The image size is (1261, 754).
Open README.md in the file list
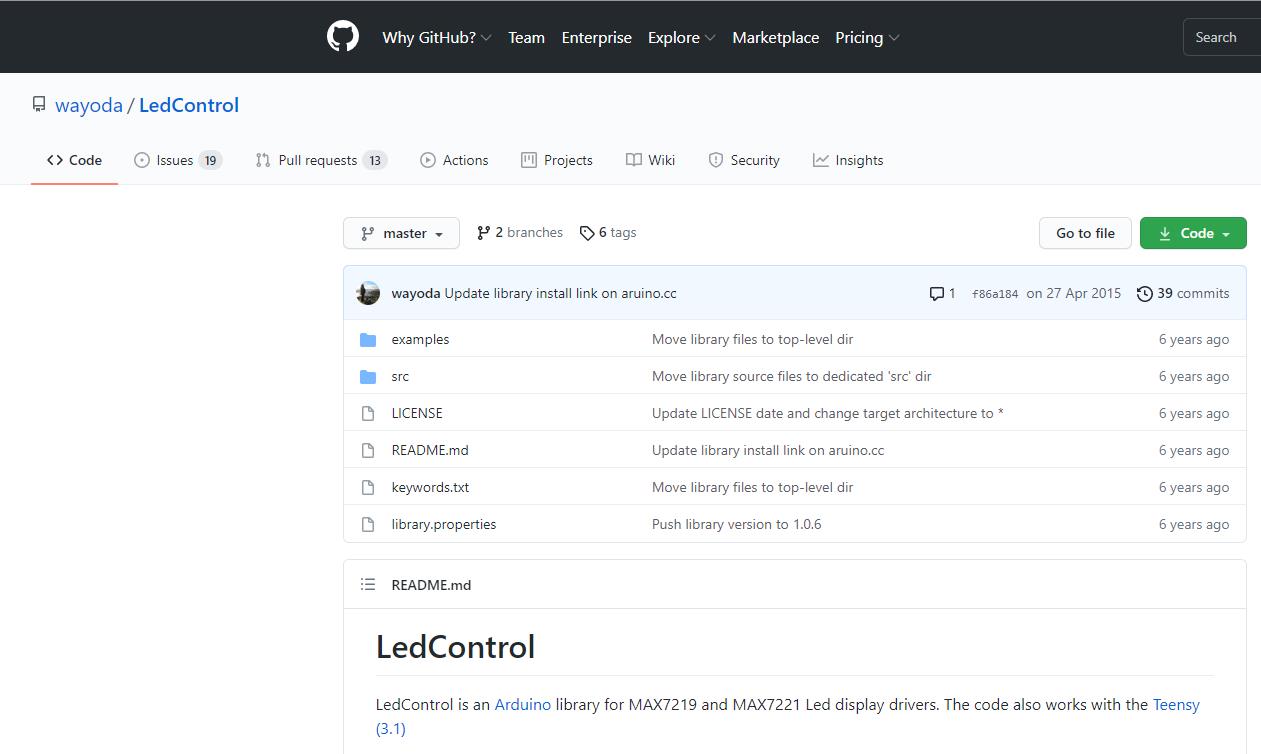click(x=430, y=450)
